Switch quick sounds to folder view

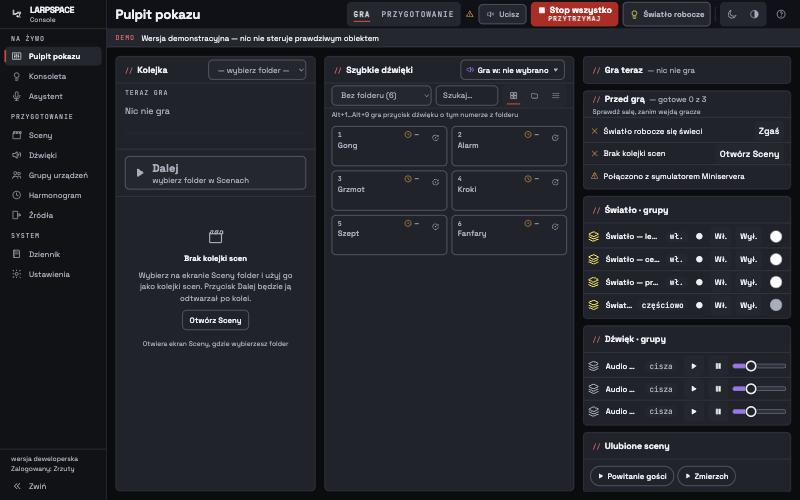click(x=534, y=95)
